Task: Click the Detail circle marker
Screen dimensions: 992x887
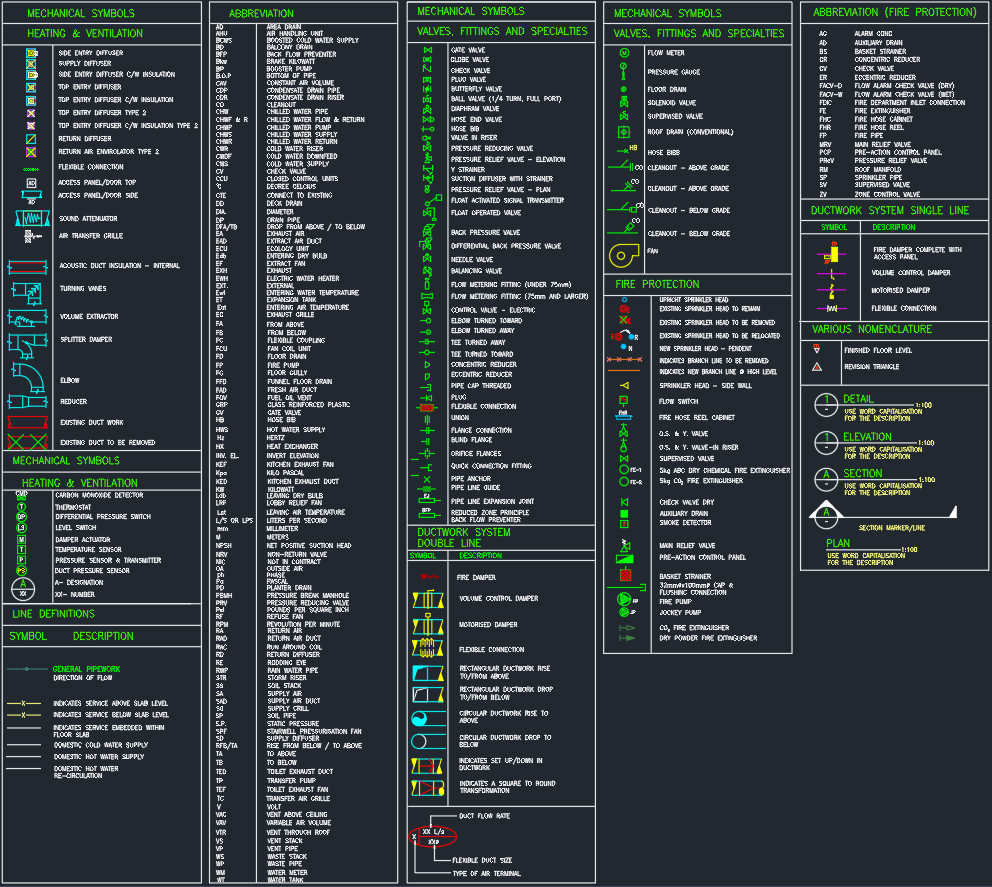Action: tap(826, 403)
